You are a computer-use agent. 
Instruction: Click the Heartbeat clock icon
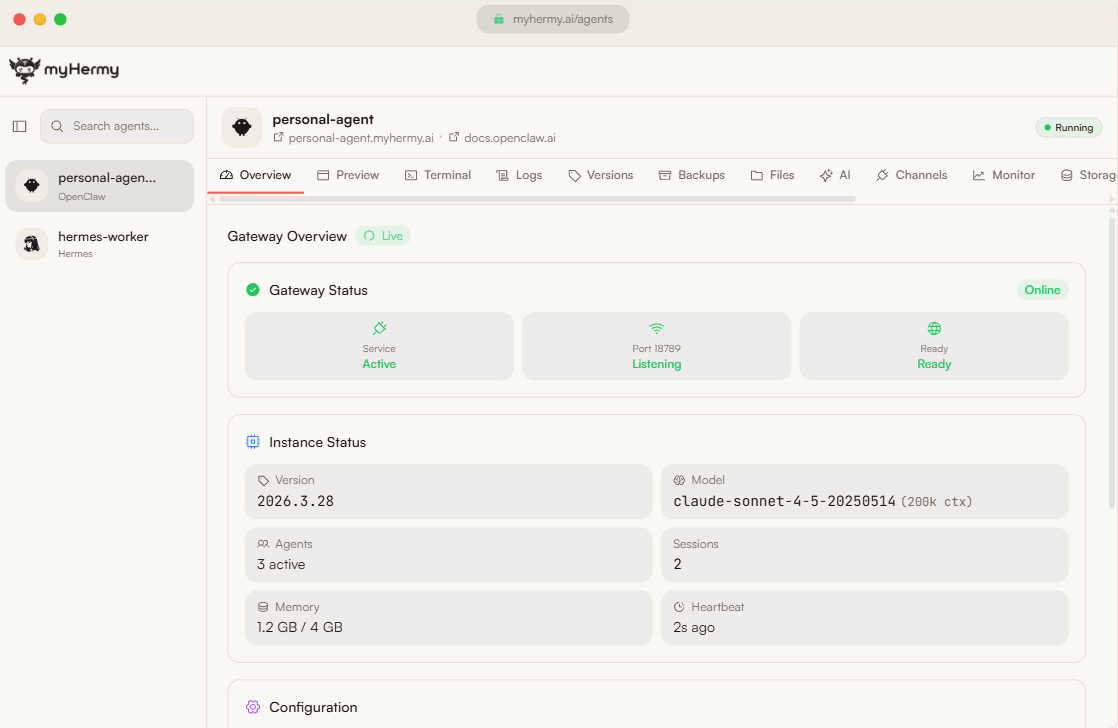679,607
